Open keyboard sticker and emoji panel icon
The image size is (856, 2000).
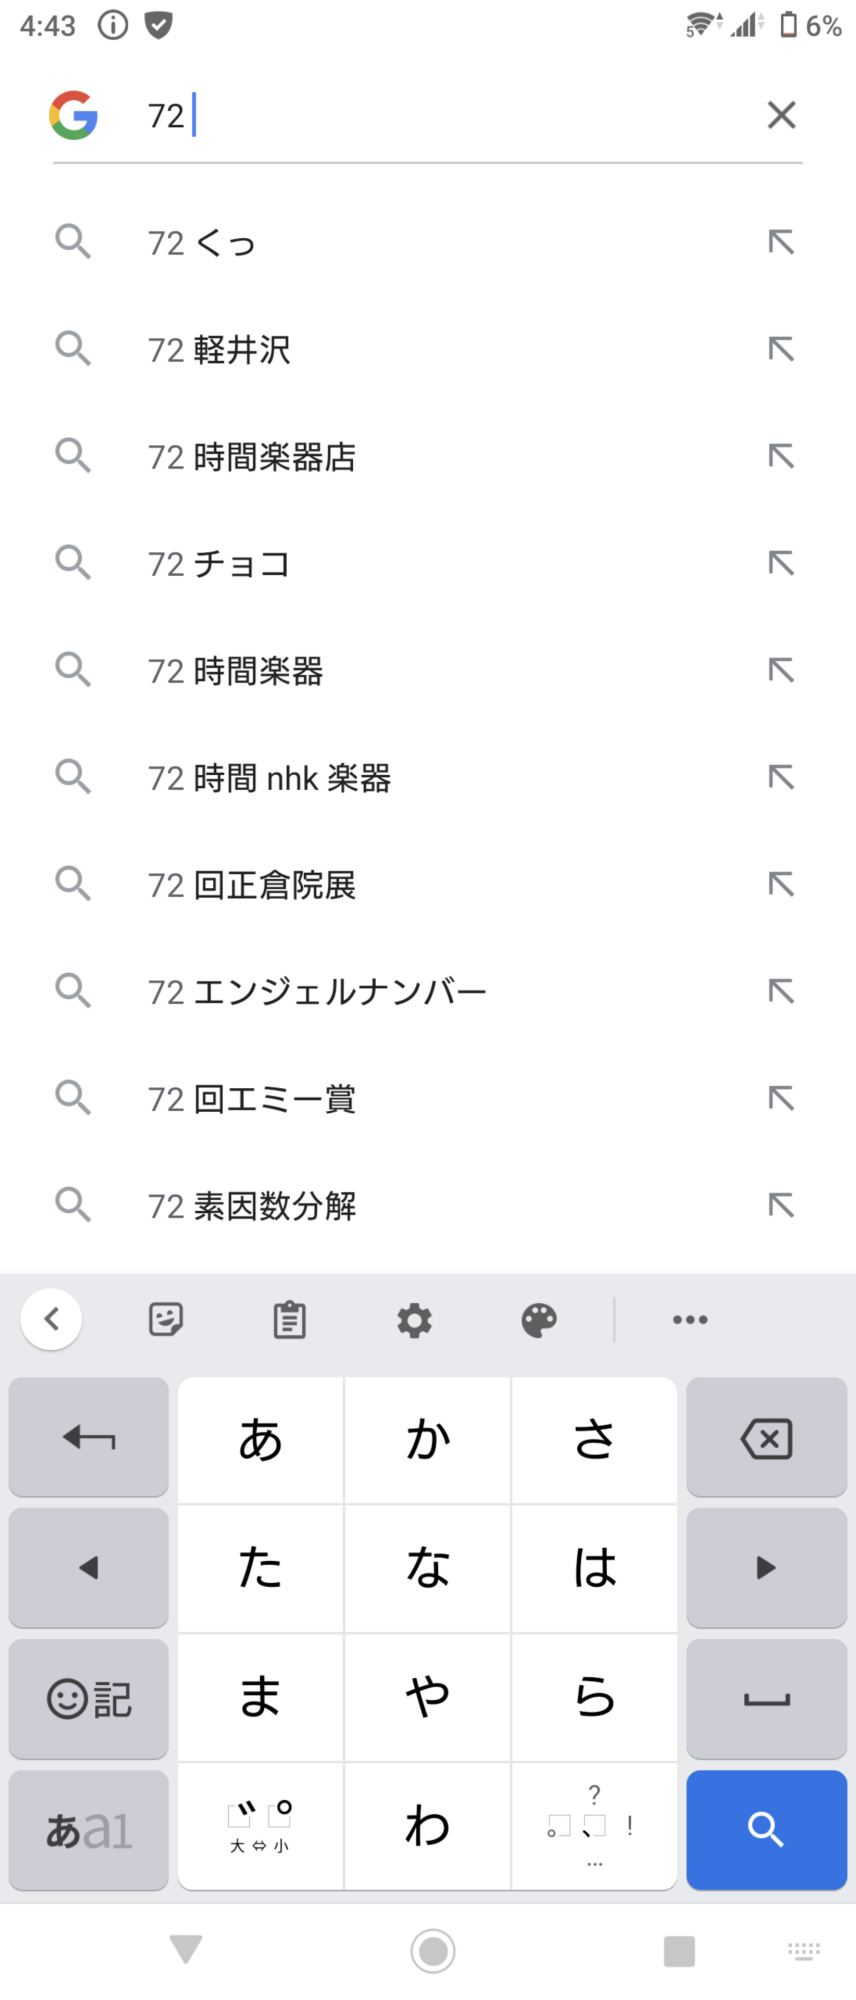[x=166, y=1320]
